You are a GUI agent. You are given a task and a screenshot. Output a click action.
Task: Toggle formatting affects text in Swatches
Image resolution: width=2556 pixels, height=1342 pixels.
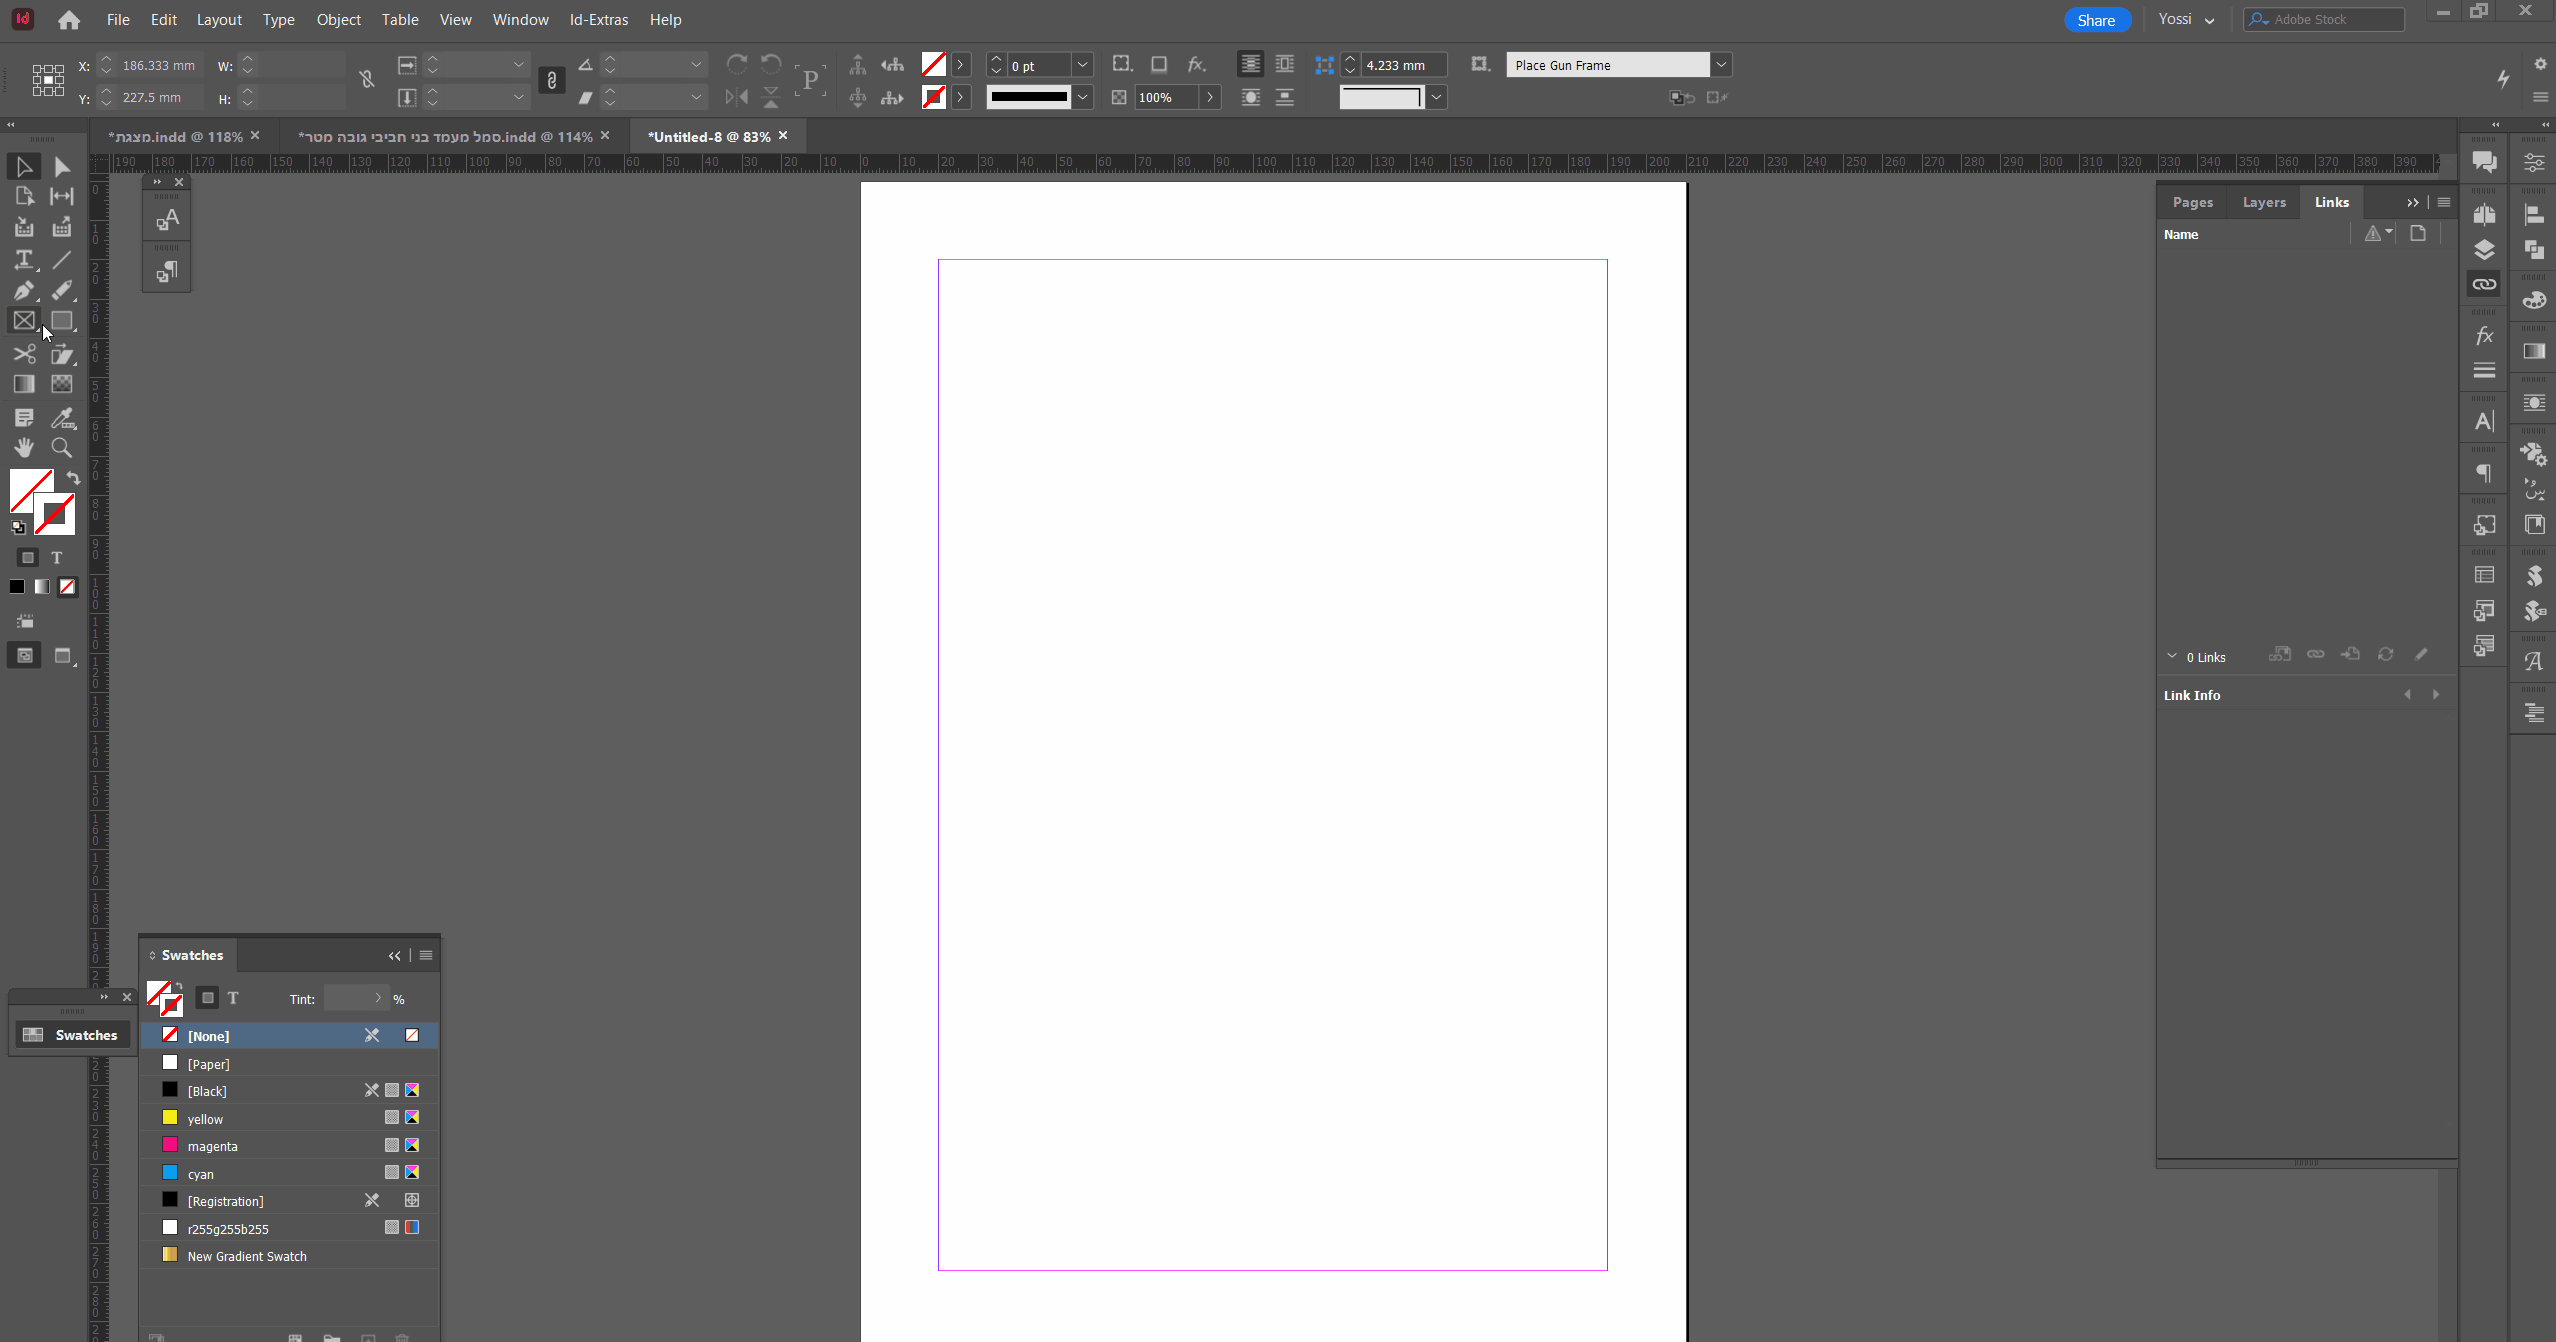(x=233, y=998)
